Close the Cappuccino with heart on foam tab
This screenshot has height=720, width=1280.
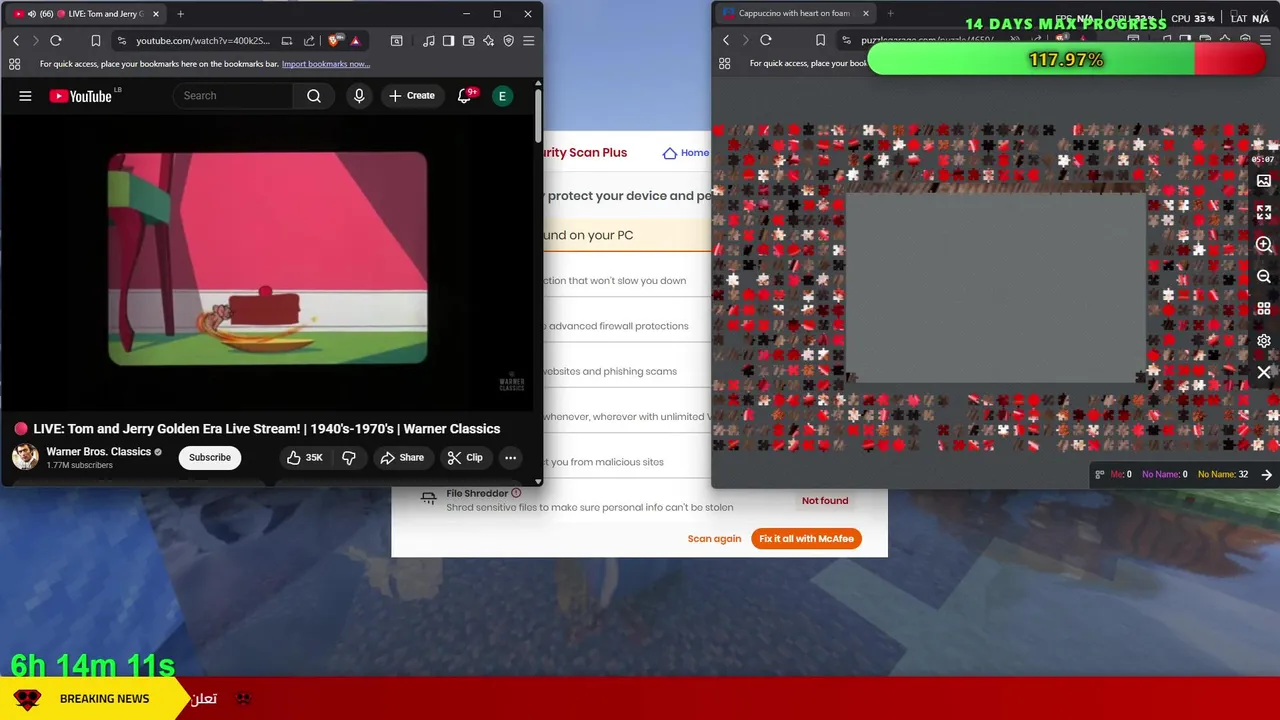pos(866,13)
